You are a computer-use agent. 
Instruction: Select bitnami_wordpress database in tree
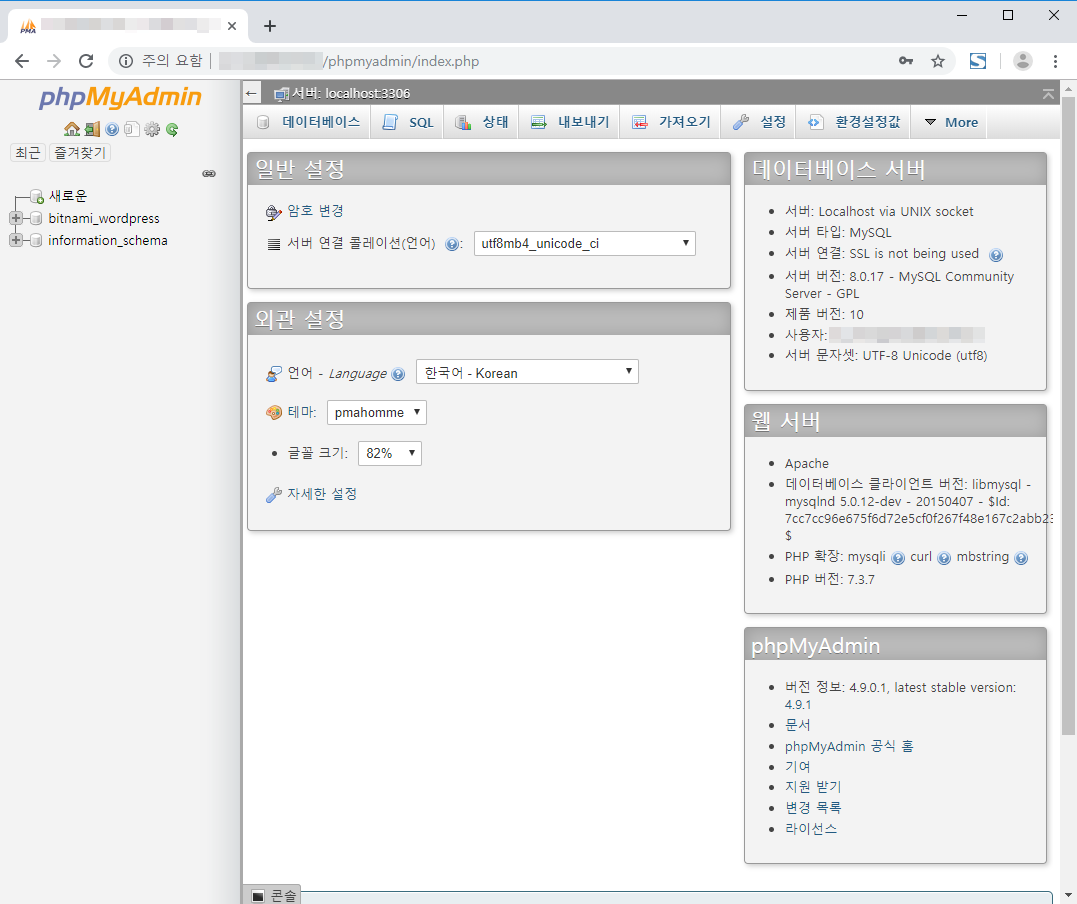[x=104, y=218]
